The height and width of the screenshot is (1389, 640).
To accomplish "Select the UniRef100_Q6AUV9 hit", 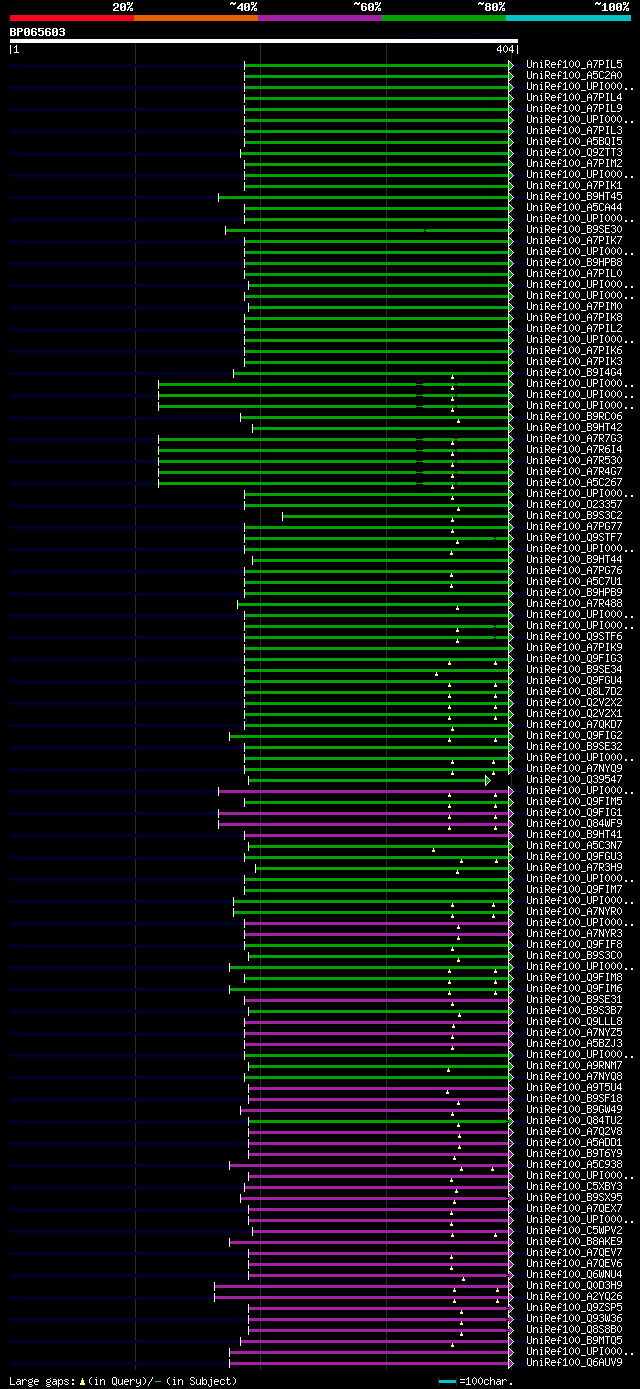I will [x=574, y=1362].
